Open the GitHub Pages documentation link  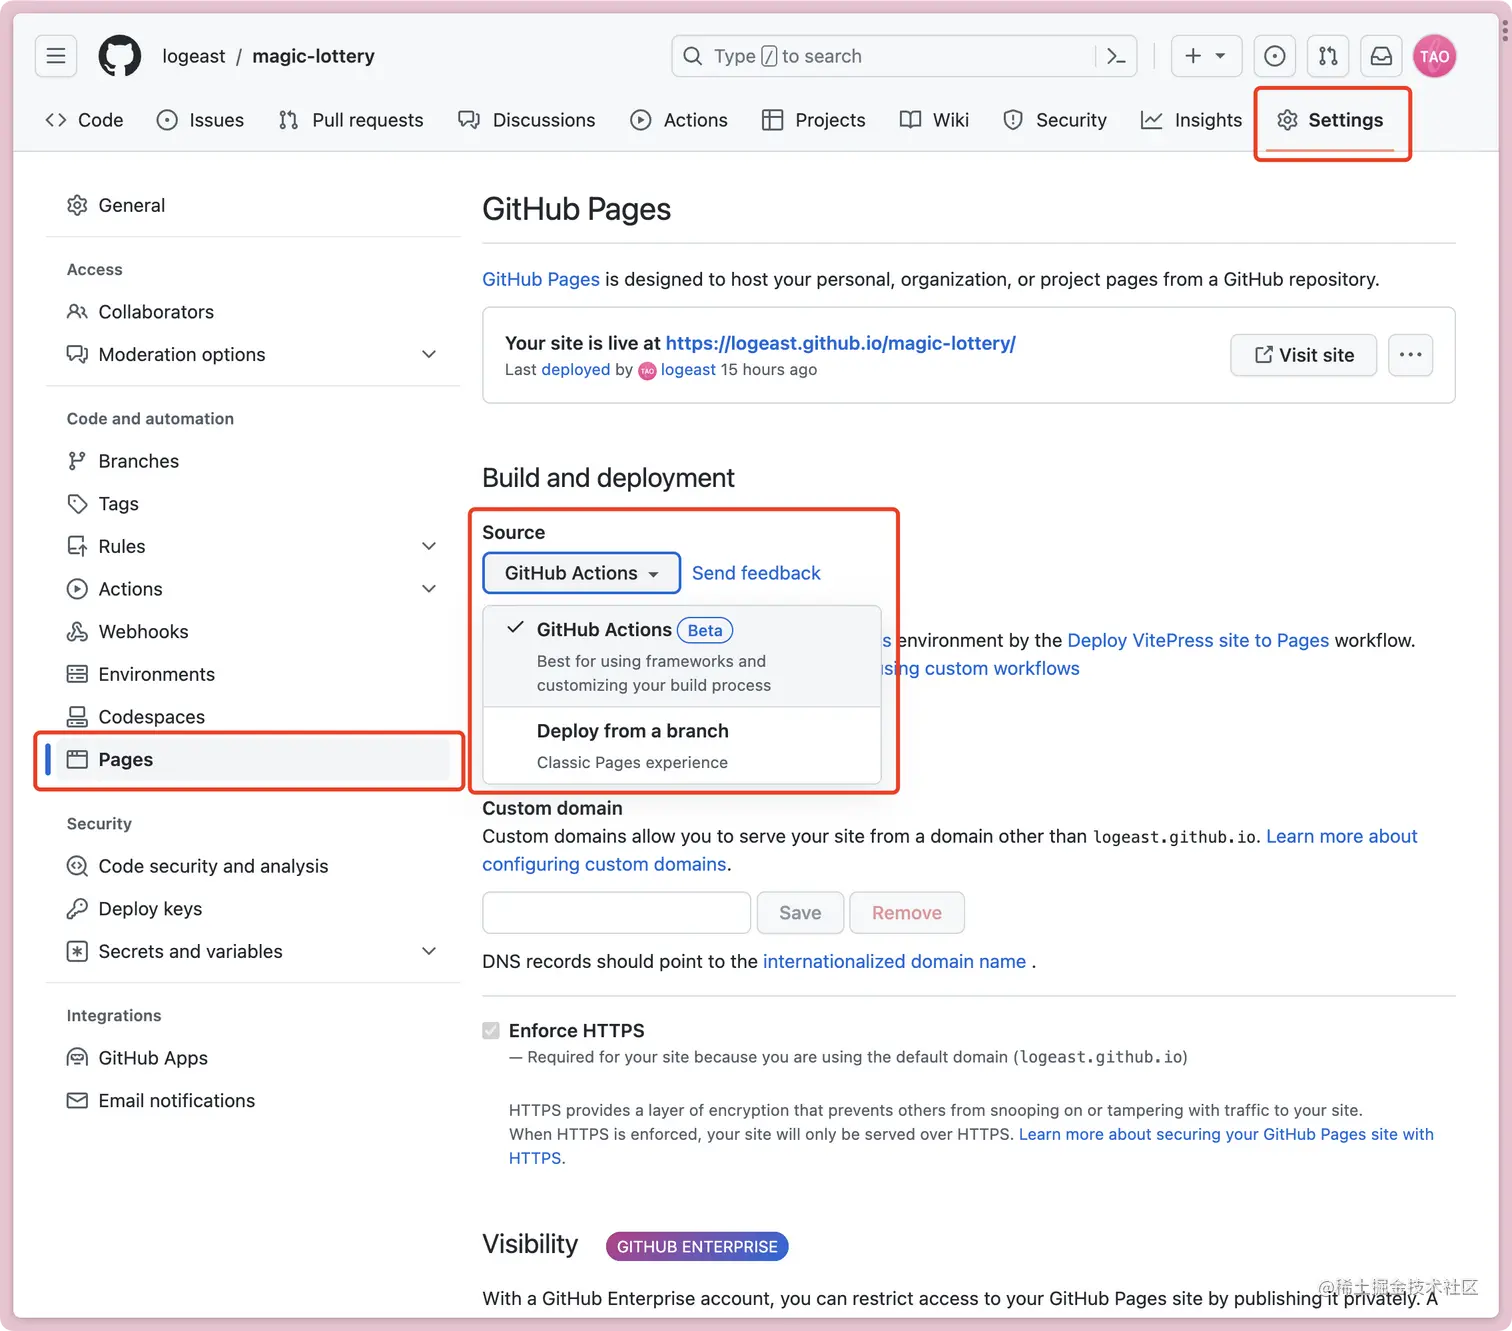541,279
